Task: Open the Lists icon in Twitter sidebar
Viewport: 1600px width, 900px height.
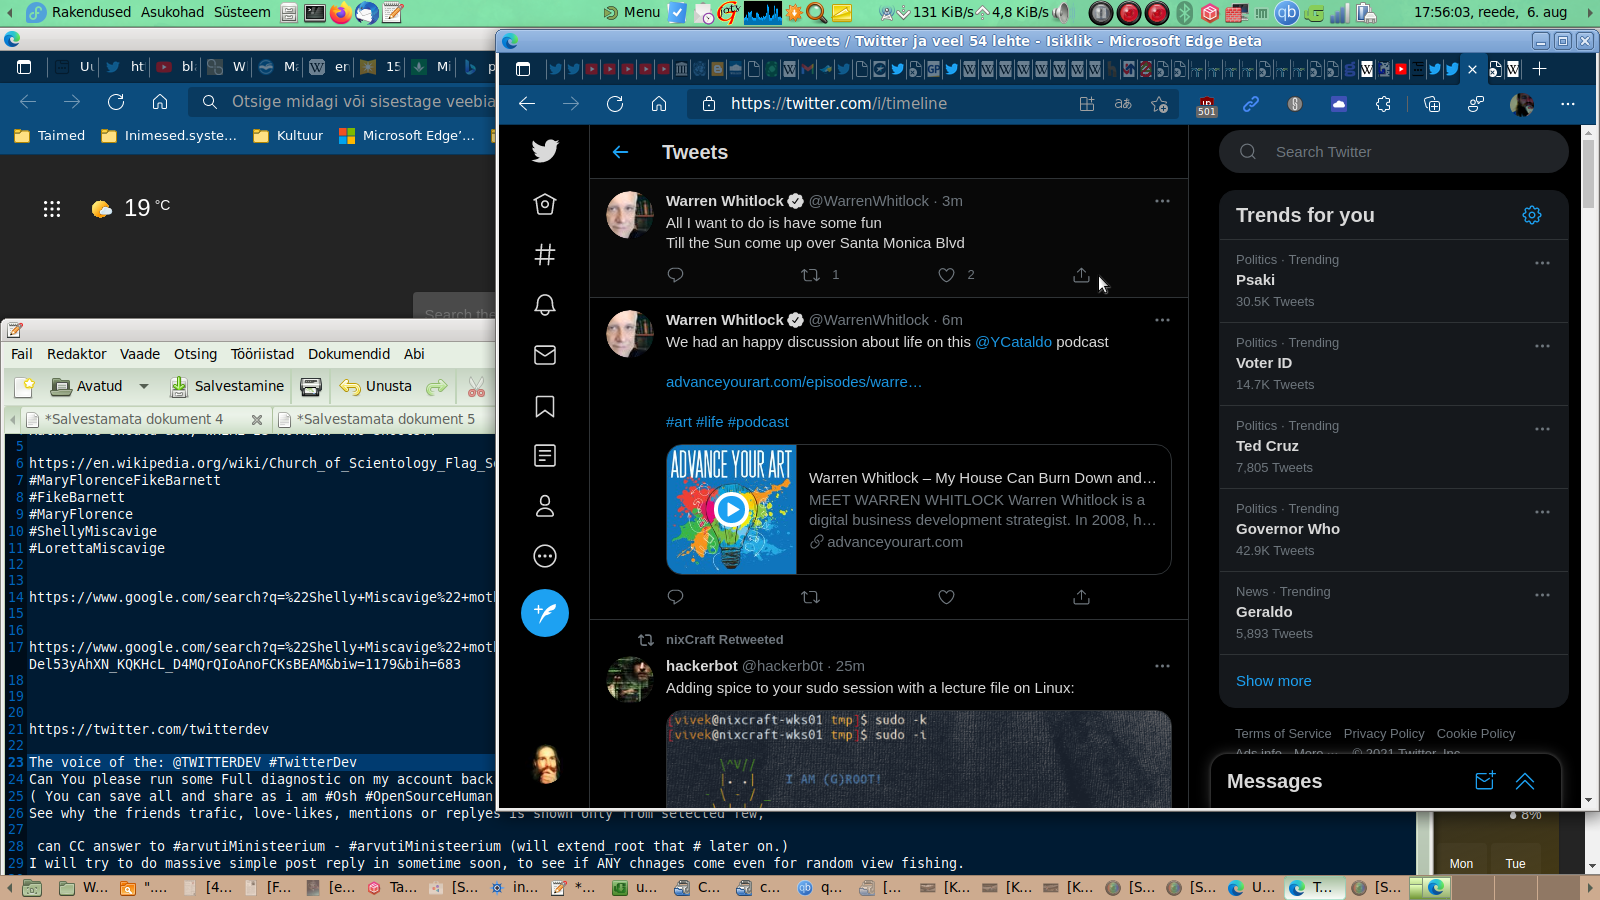Action: click(x=545, y=456)
